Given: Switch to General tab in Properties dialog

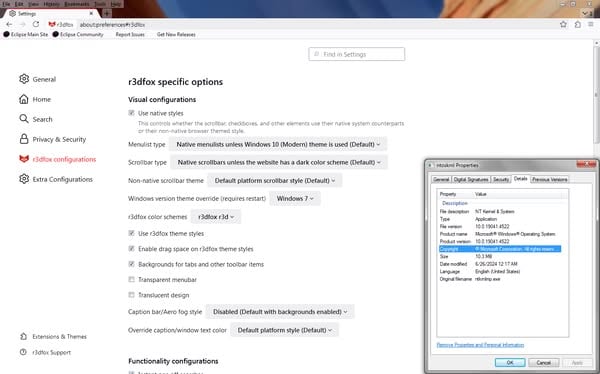Looking at the screenshot, I should (441, 179).
